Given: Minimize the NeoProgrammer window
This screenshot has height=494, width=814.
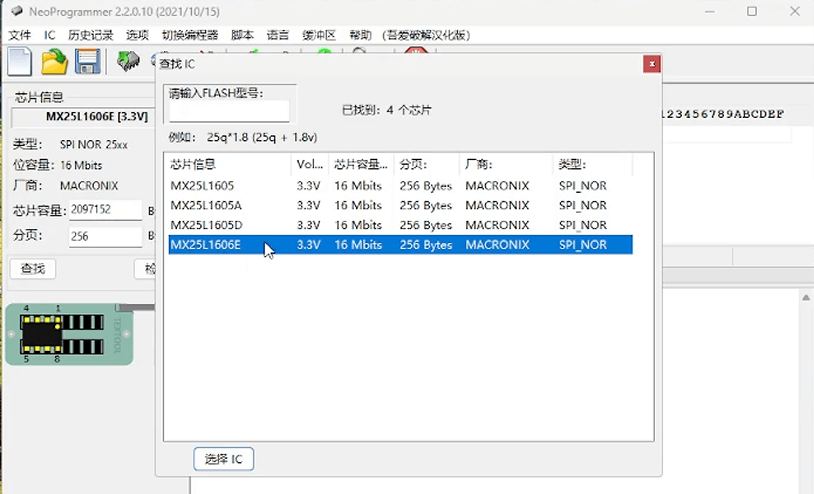Looking at the screenshot, I should click(x=710, y=11).
